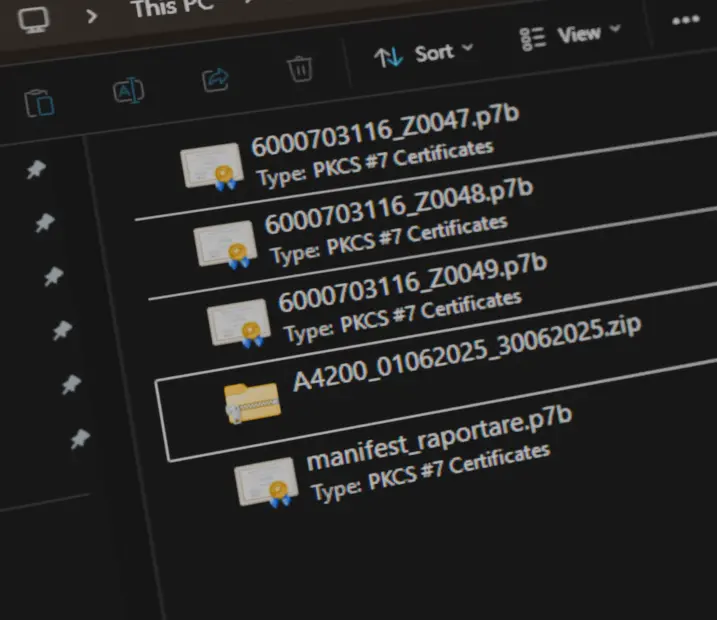The height and width of the screenshot is (620, 717).
Task: Expand the breadcrumb chevron before This PC
Action: (92, 16)
